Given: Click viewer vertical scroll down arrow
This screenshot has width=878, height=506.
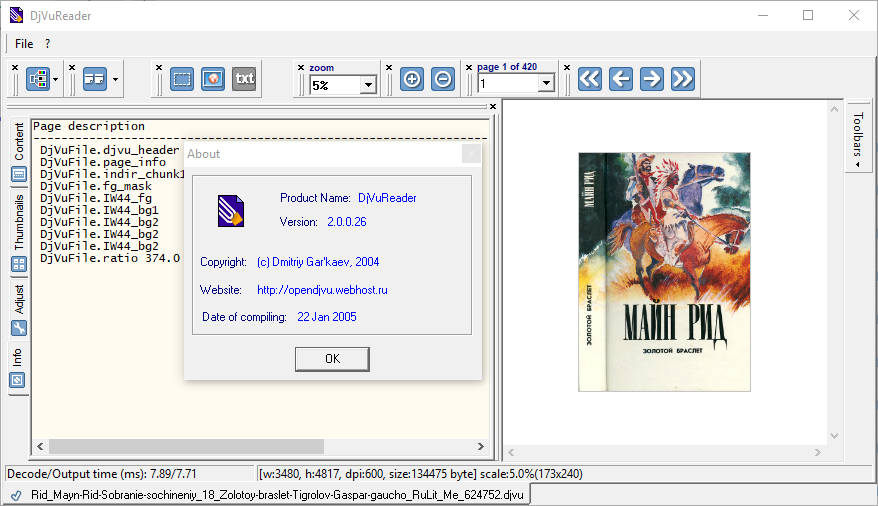Looking at the screenshot, I should point(834,435).
